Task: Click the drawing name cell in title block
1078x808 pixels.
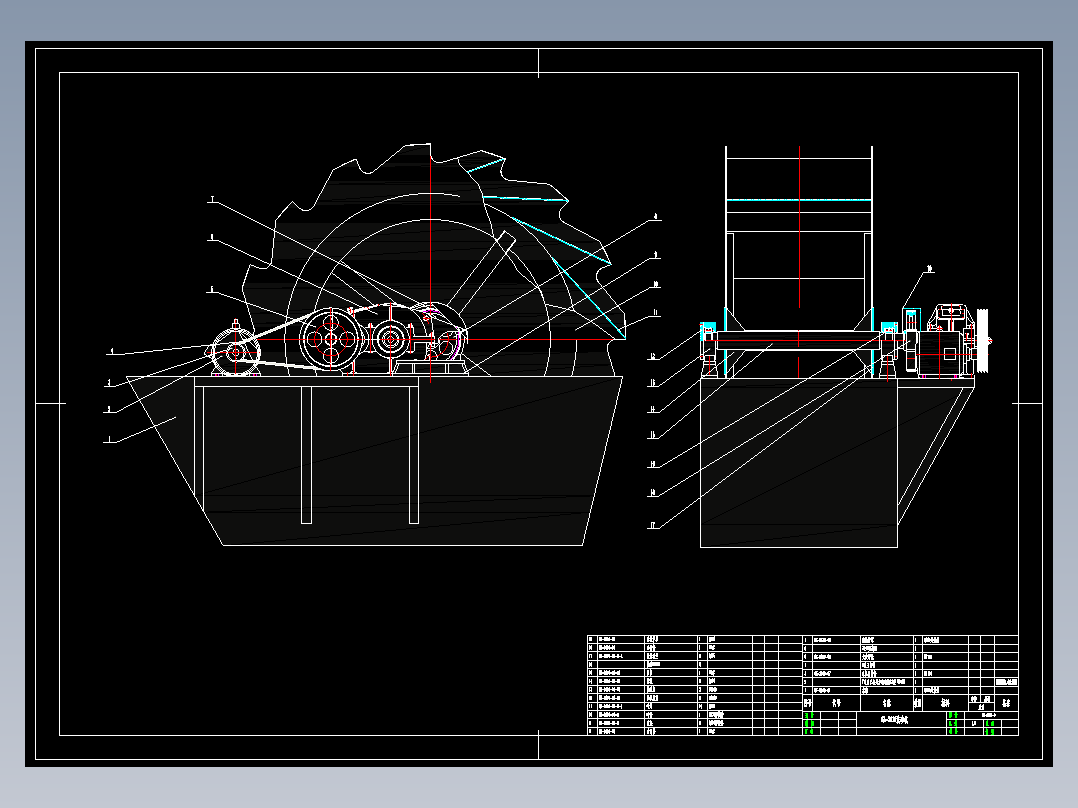Action: click(902, 720)
